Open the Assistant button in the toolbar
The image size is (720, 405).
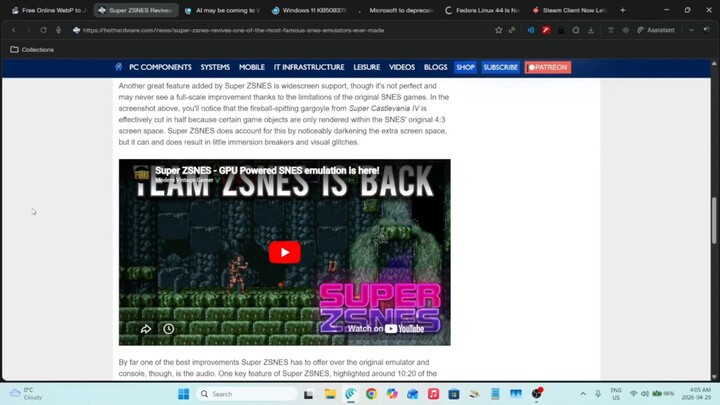(x=656, y=30)
